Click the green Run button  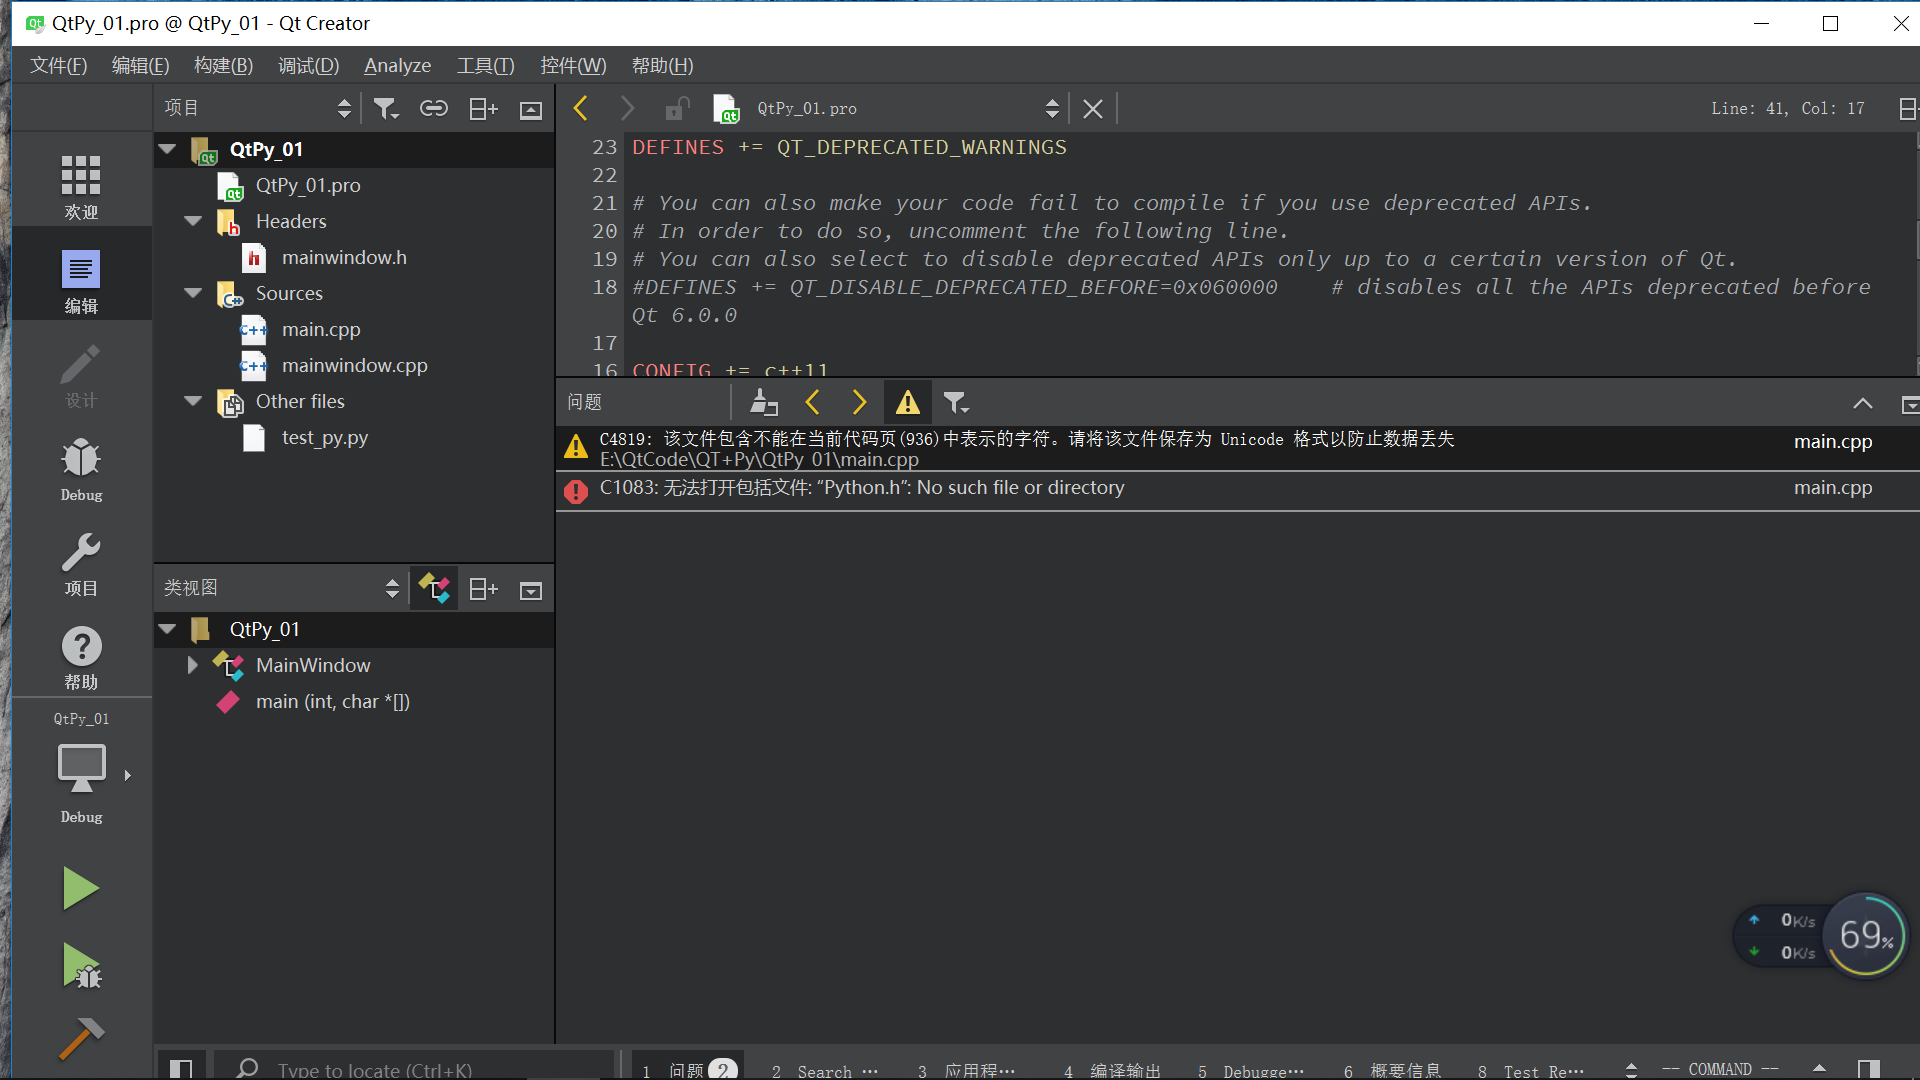[80, 888]
